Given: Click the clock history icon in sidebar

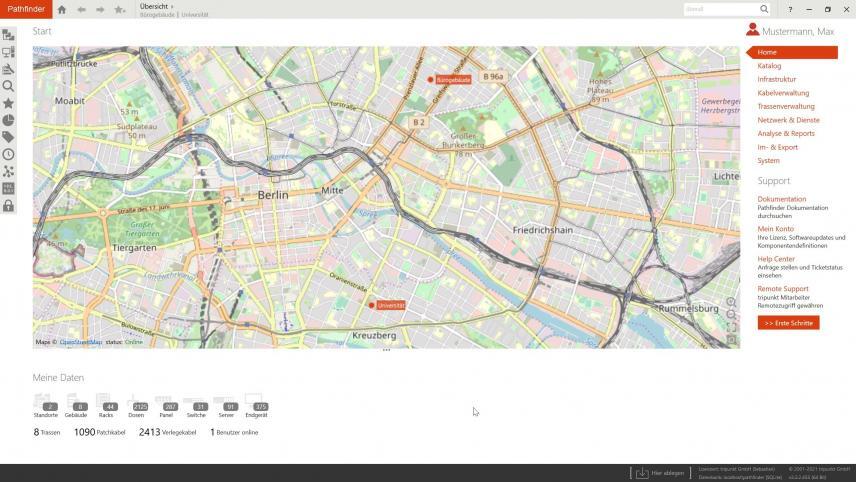Looking at the screenshot, I should [x=8, y=154].
